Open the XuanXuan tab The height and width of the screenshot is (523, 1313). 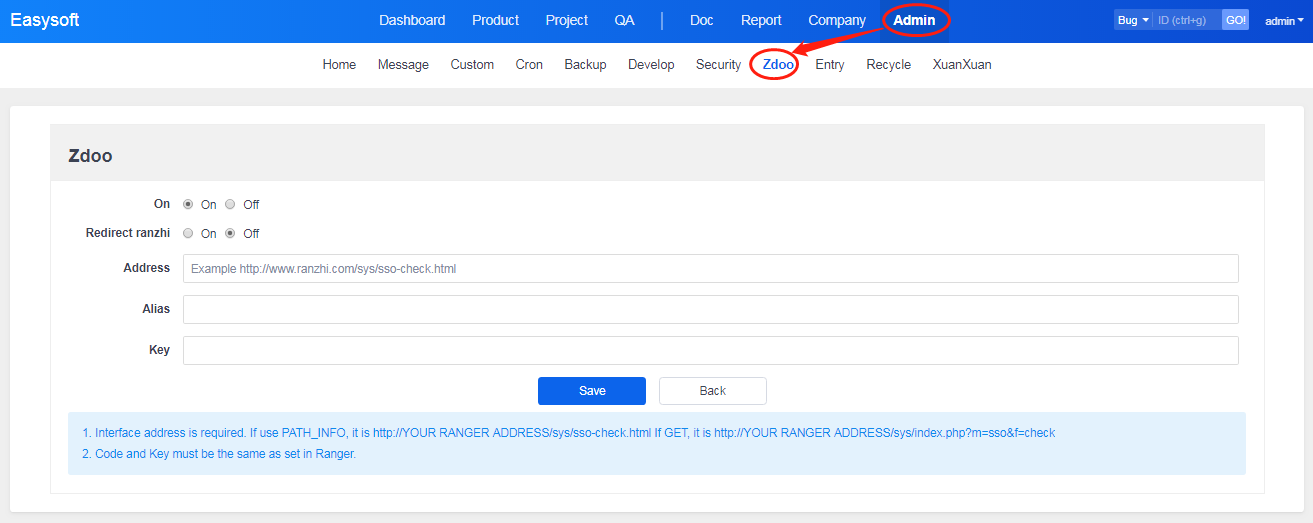pyautogui.click(x=961, y=64)
